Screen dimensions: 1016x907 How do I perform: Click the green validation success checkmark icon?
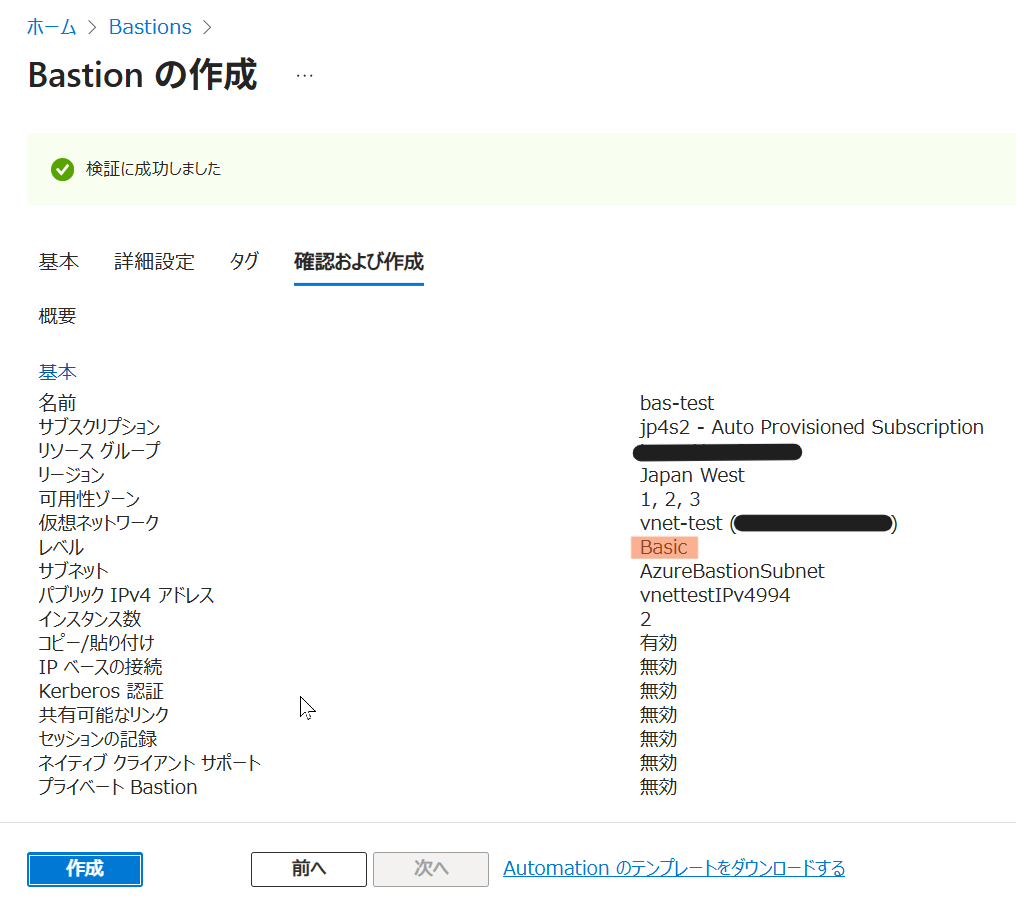[62, 169]
